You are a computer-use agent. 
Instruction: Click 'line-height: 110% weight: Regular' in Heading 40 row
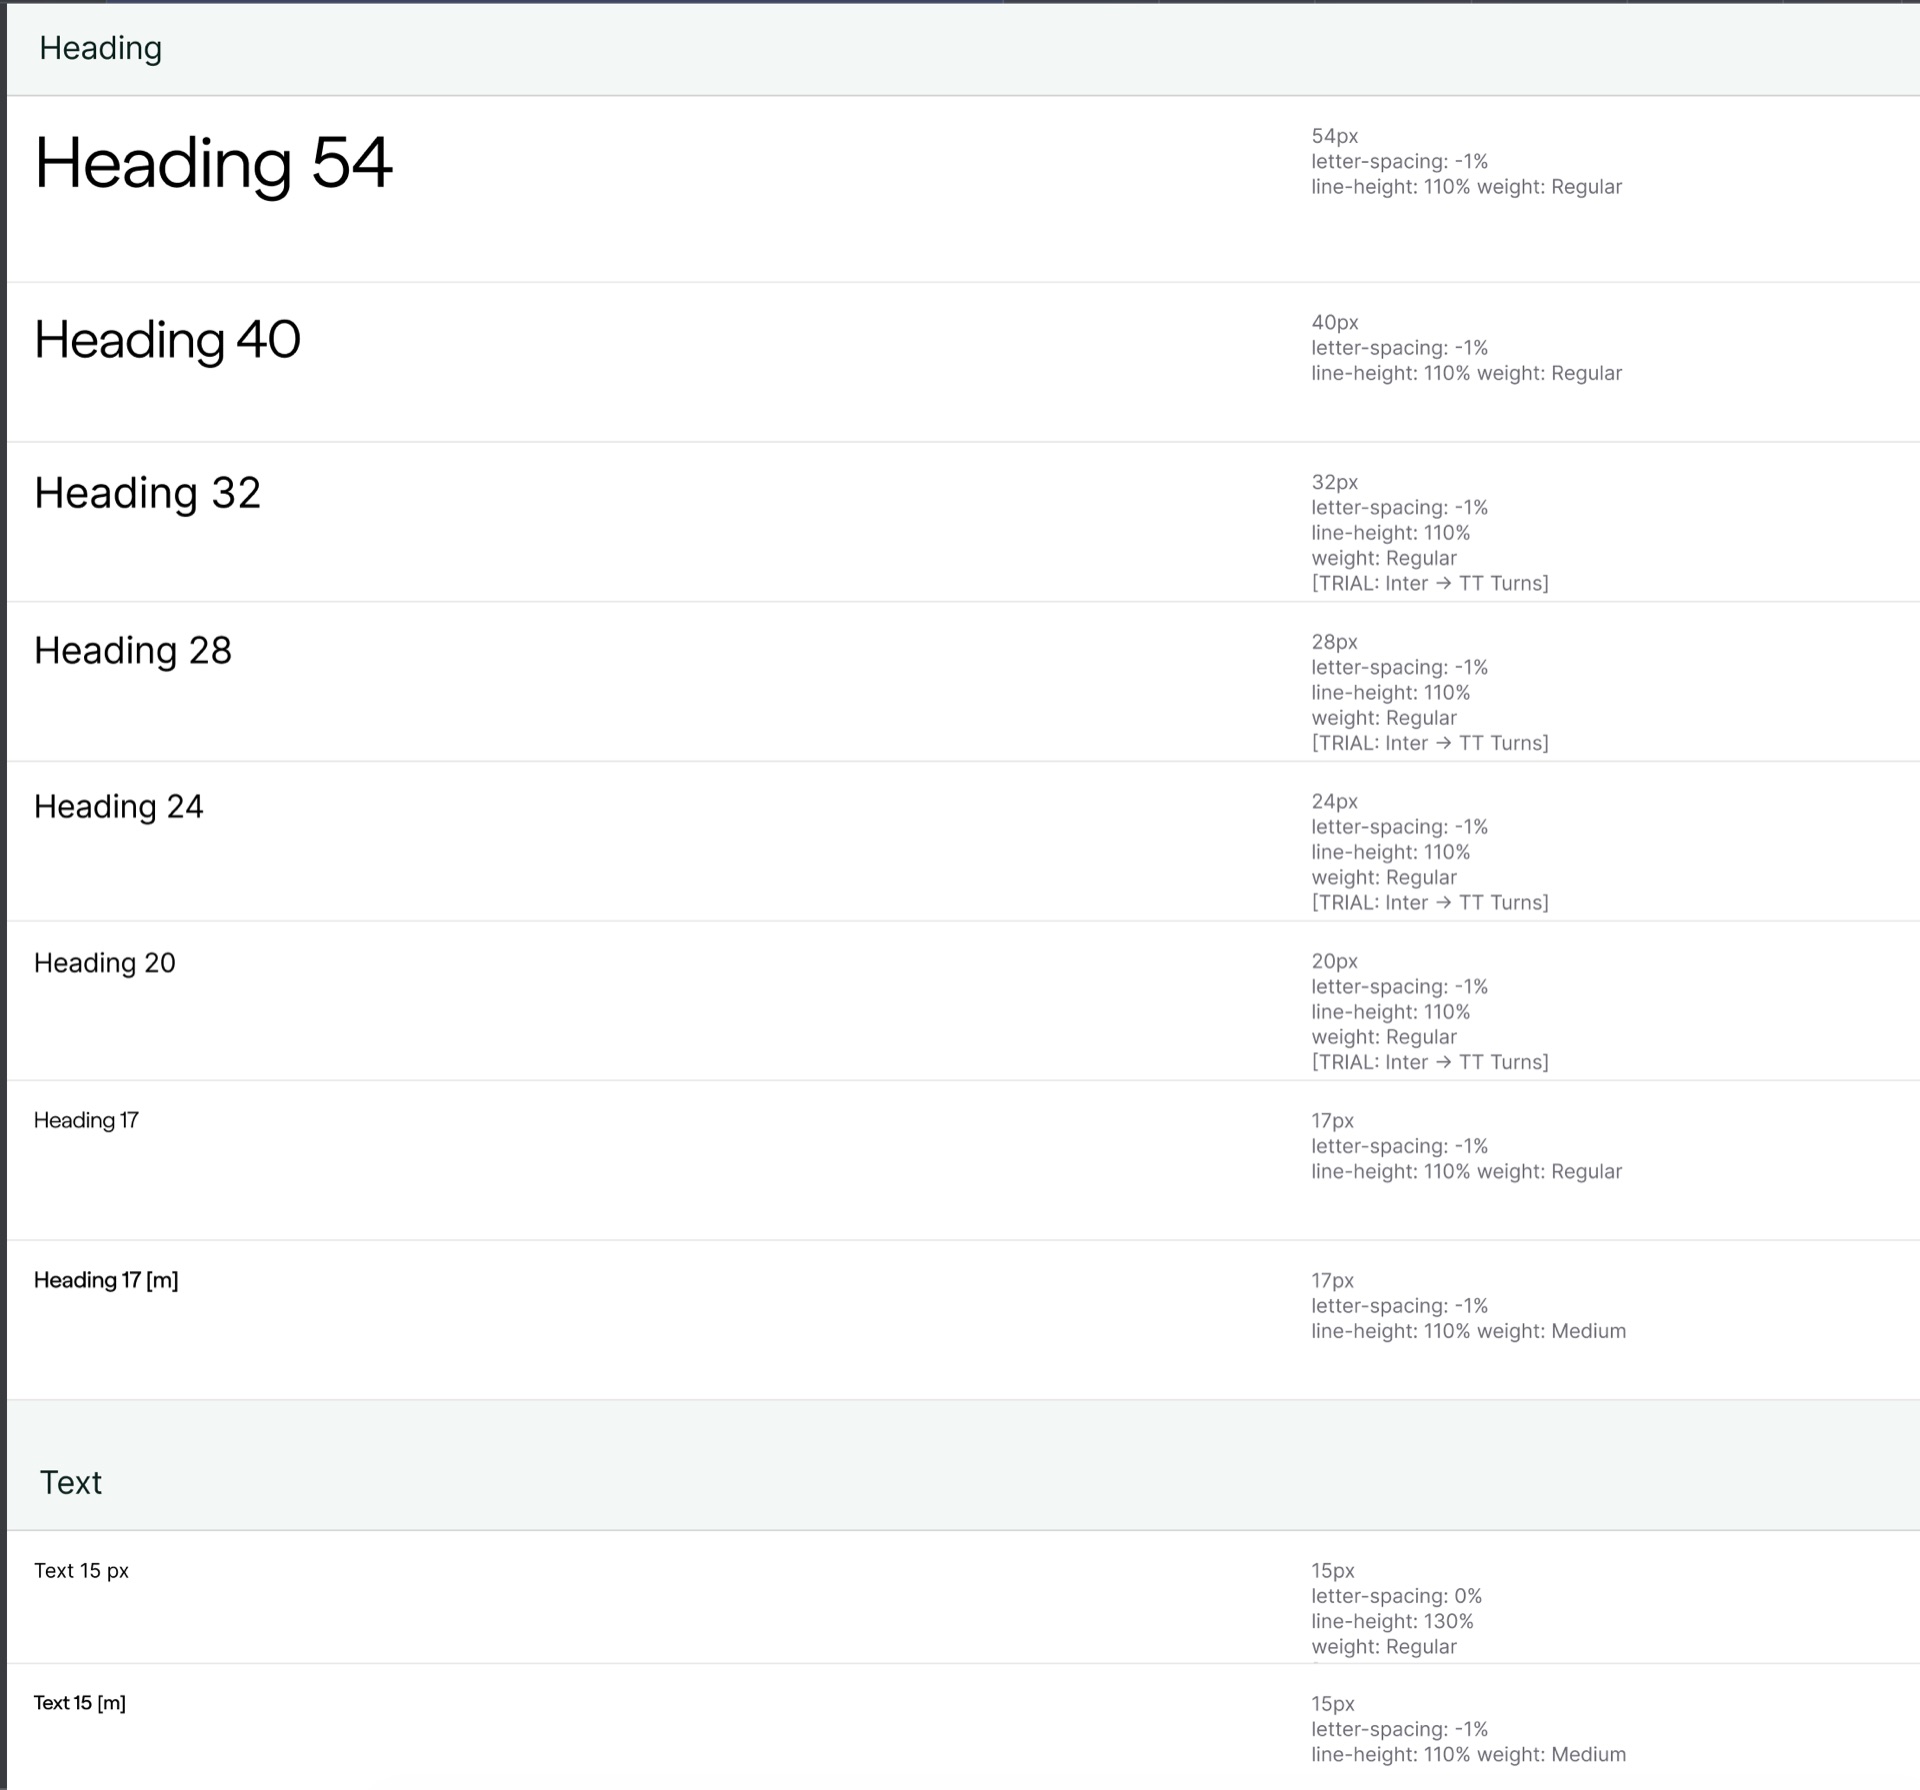coord(1466,373)
